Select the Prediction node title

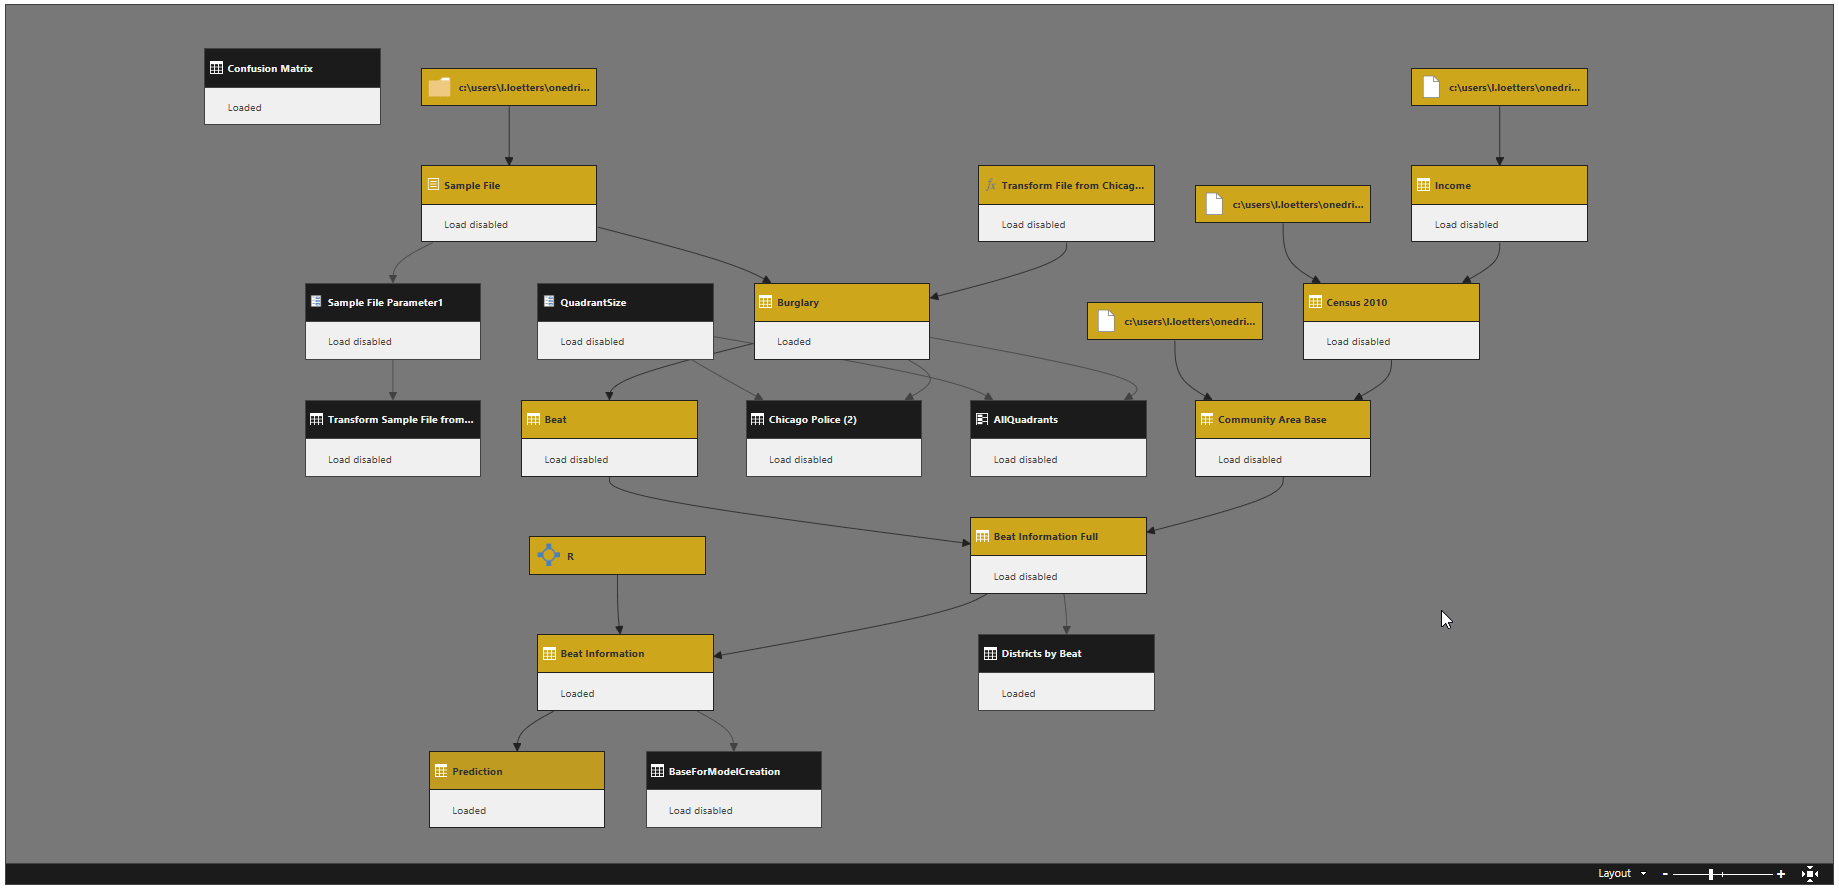[477, 771]
